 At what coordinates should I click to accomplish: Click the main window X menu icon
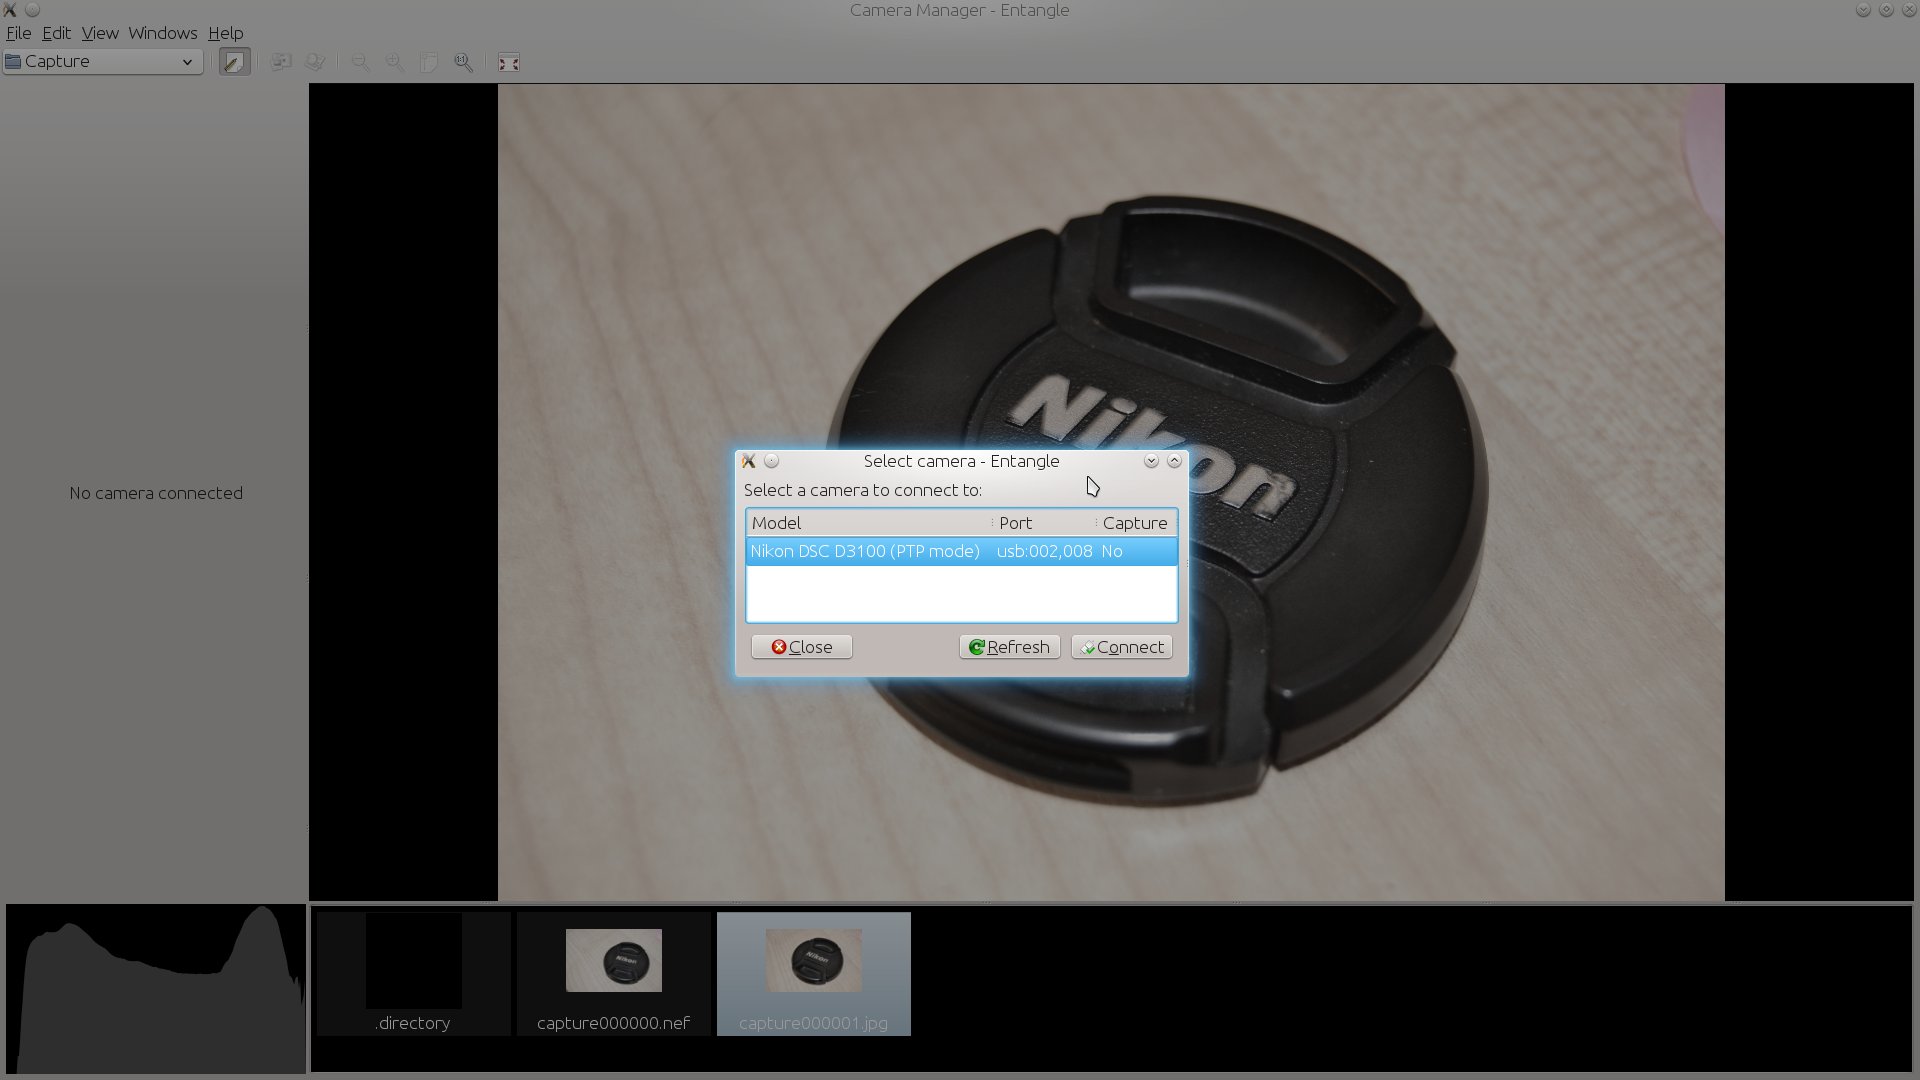[x=10, y=10]
